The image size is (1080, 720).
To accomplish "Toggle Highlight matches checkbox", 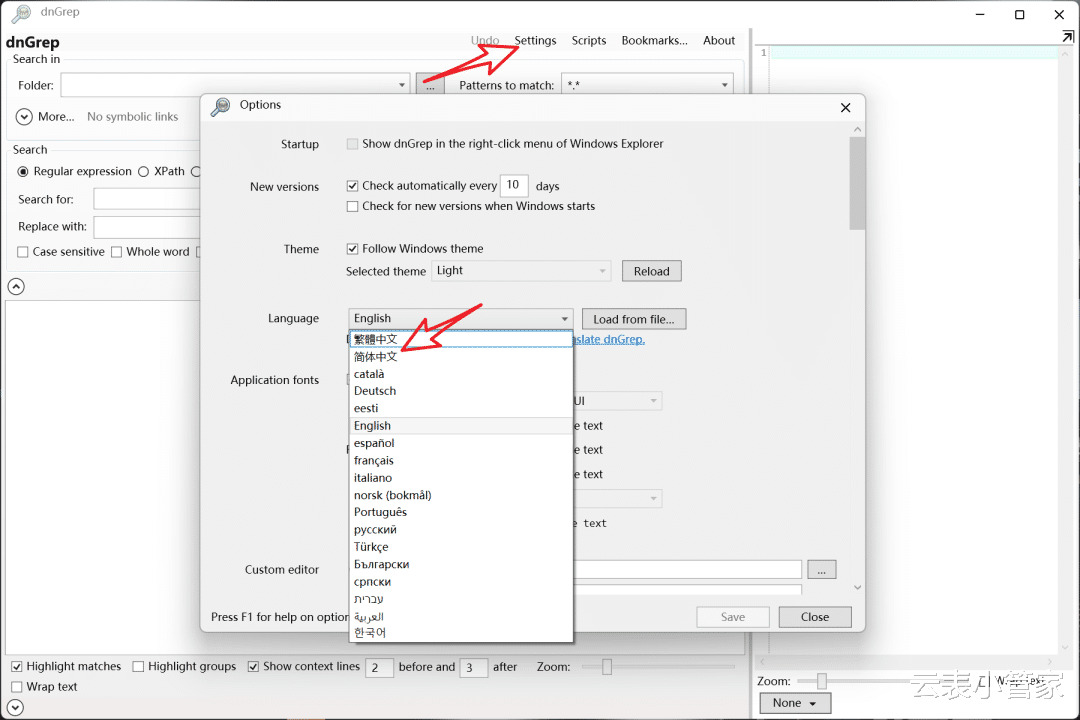I will click(x=17, y=667).
